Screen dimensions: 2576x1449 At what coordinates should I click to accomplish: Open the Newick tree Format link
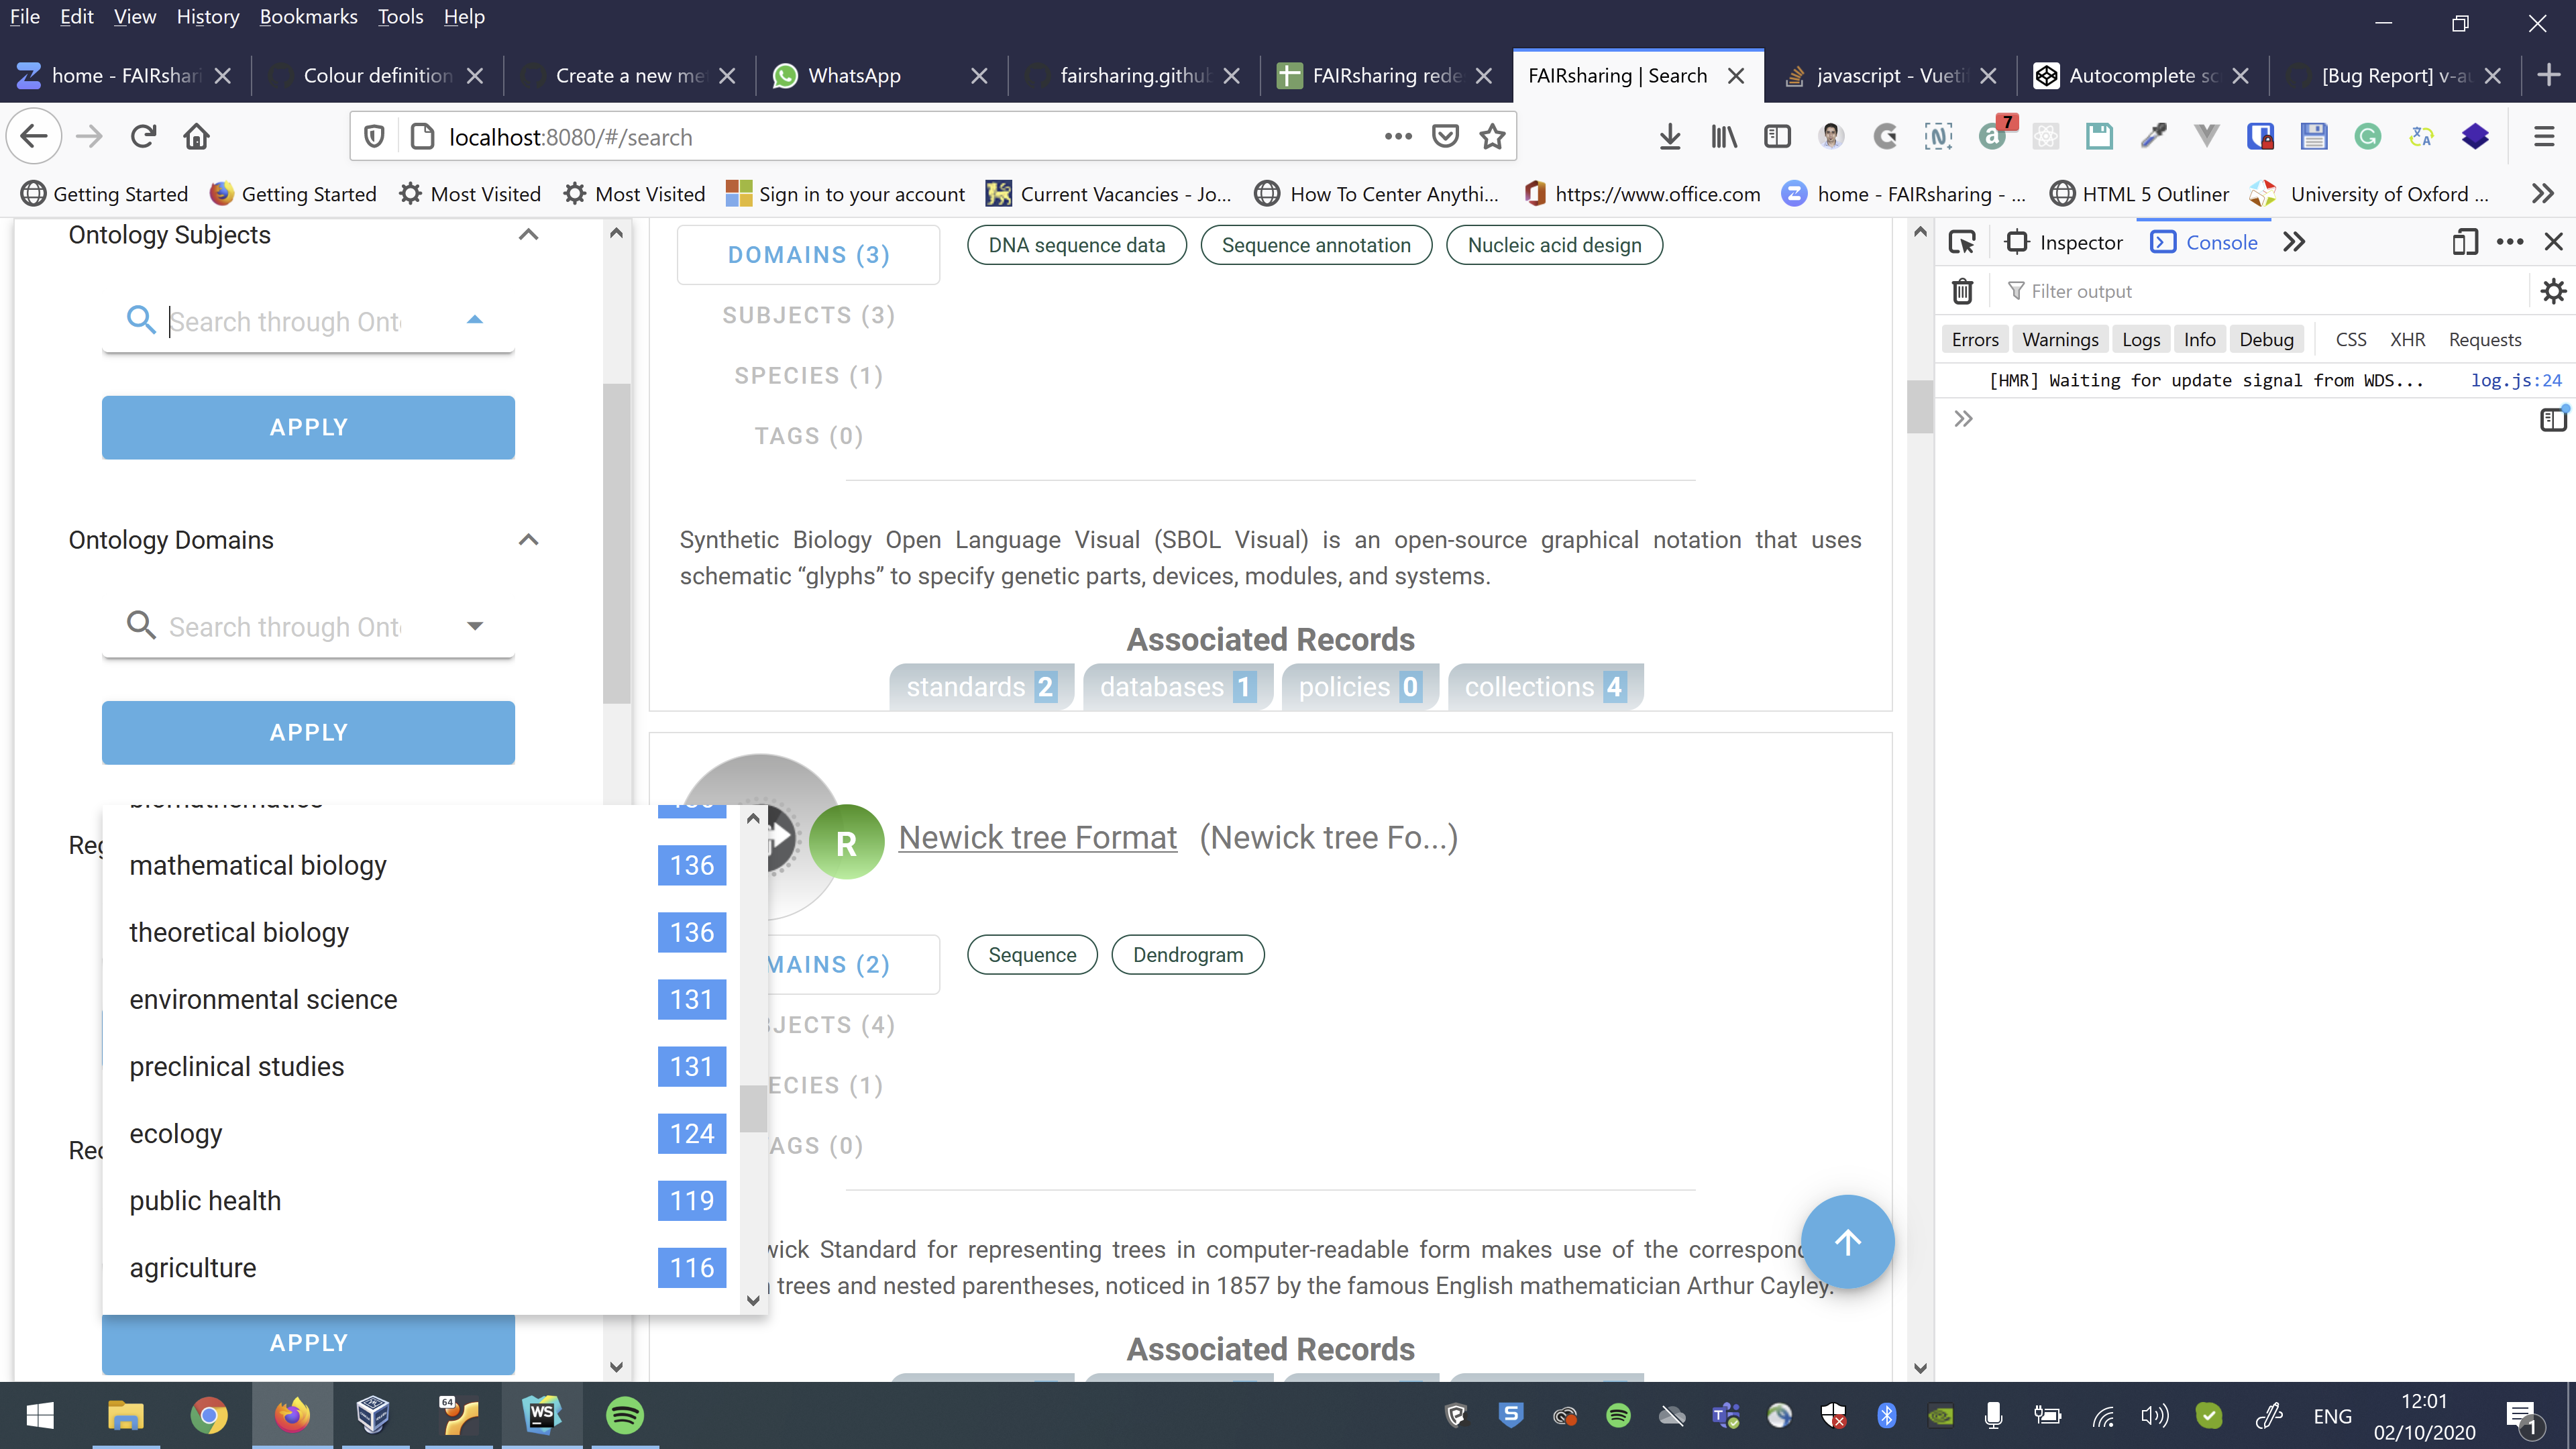click(1037, 838)
